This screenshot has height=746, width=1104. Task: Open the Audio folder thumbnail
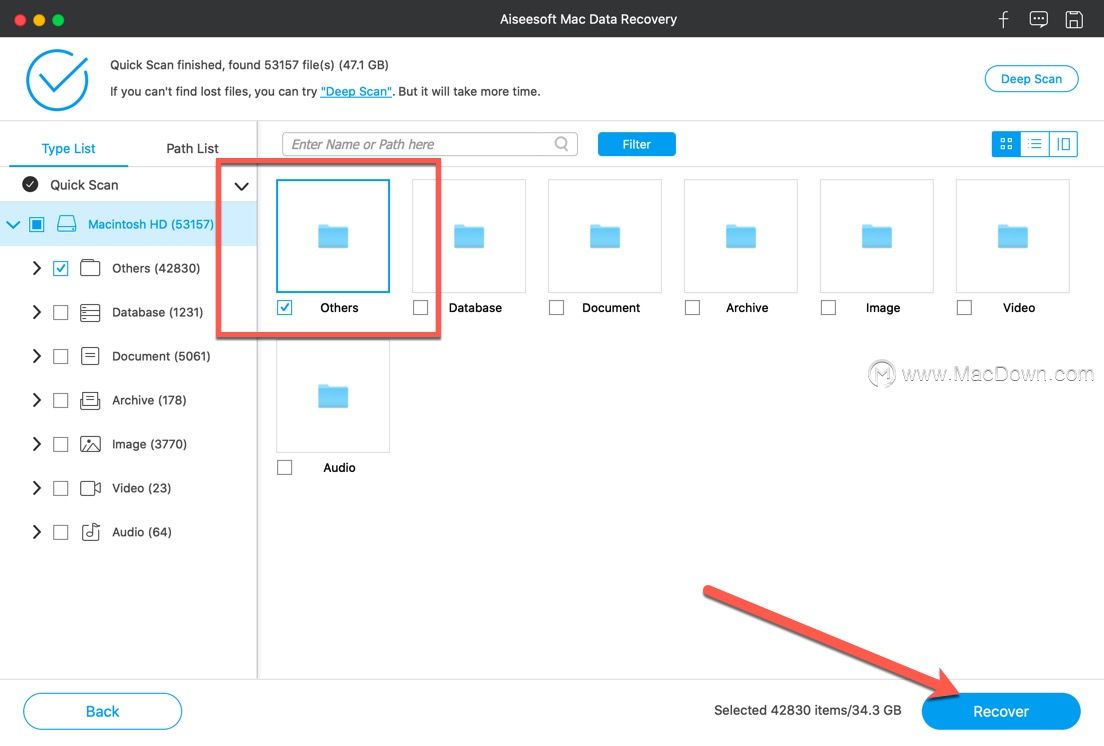[333, 396]
